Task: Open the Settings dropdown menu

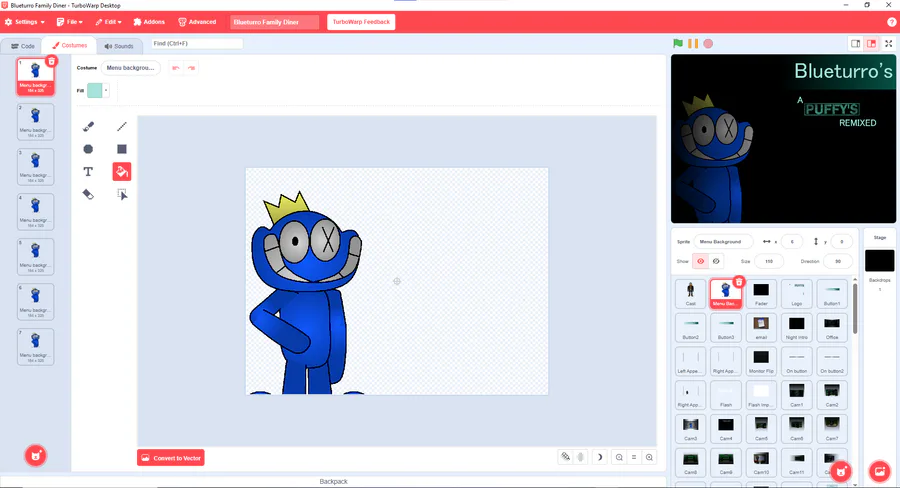Action: [x=25, y=22]
